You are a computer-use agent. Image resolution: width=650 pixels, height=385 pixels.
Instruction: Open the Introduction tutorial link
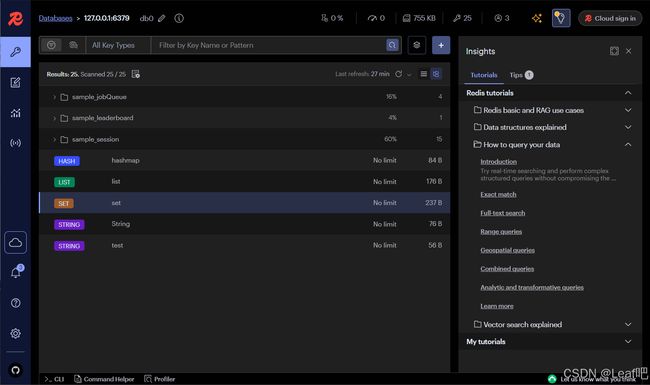point(498,162)
